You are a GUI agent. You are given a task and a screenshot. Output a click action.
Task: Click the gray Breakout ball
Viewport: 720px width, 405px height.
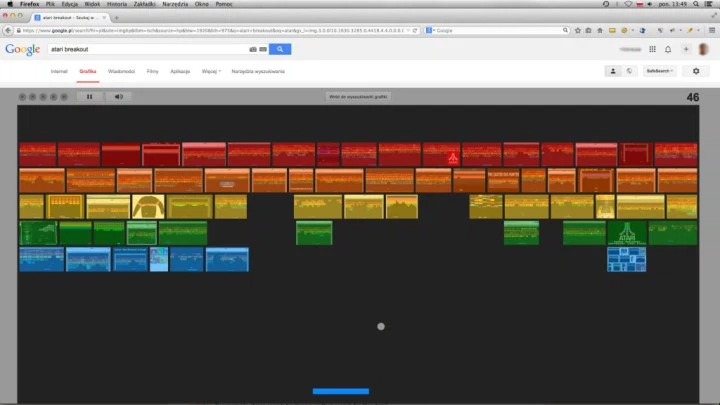381,326
